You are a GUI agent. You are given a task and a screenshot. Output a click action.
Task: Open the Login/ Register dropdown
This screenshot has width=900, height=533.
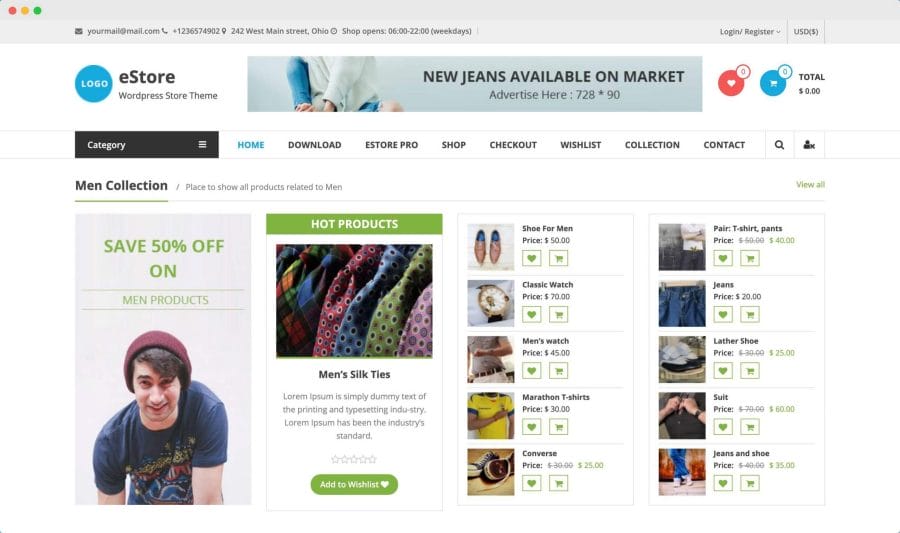pos(750,32)
